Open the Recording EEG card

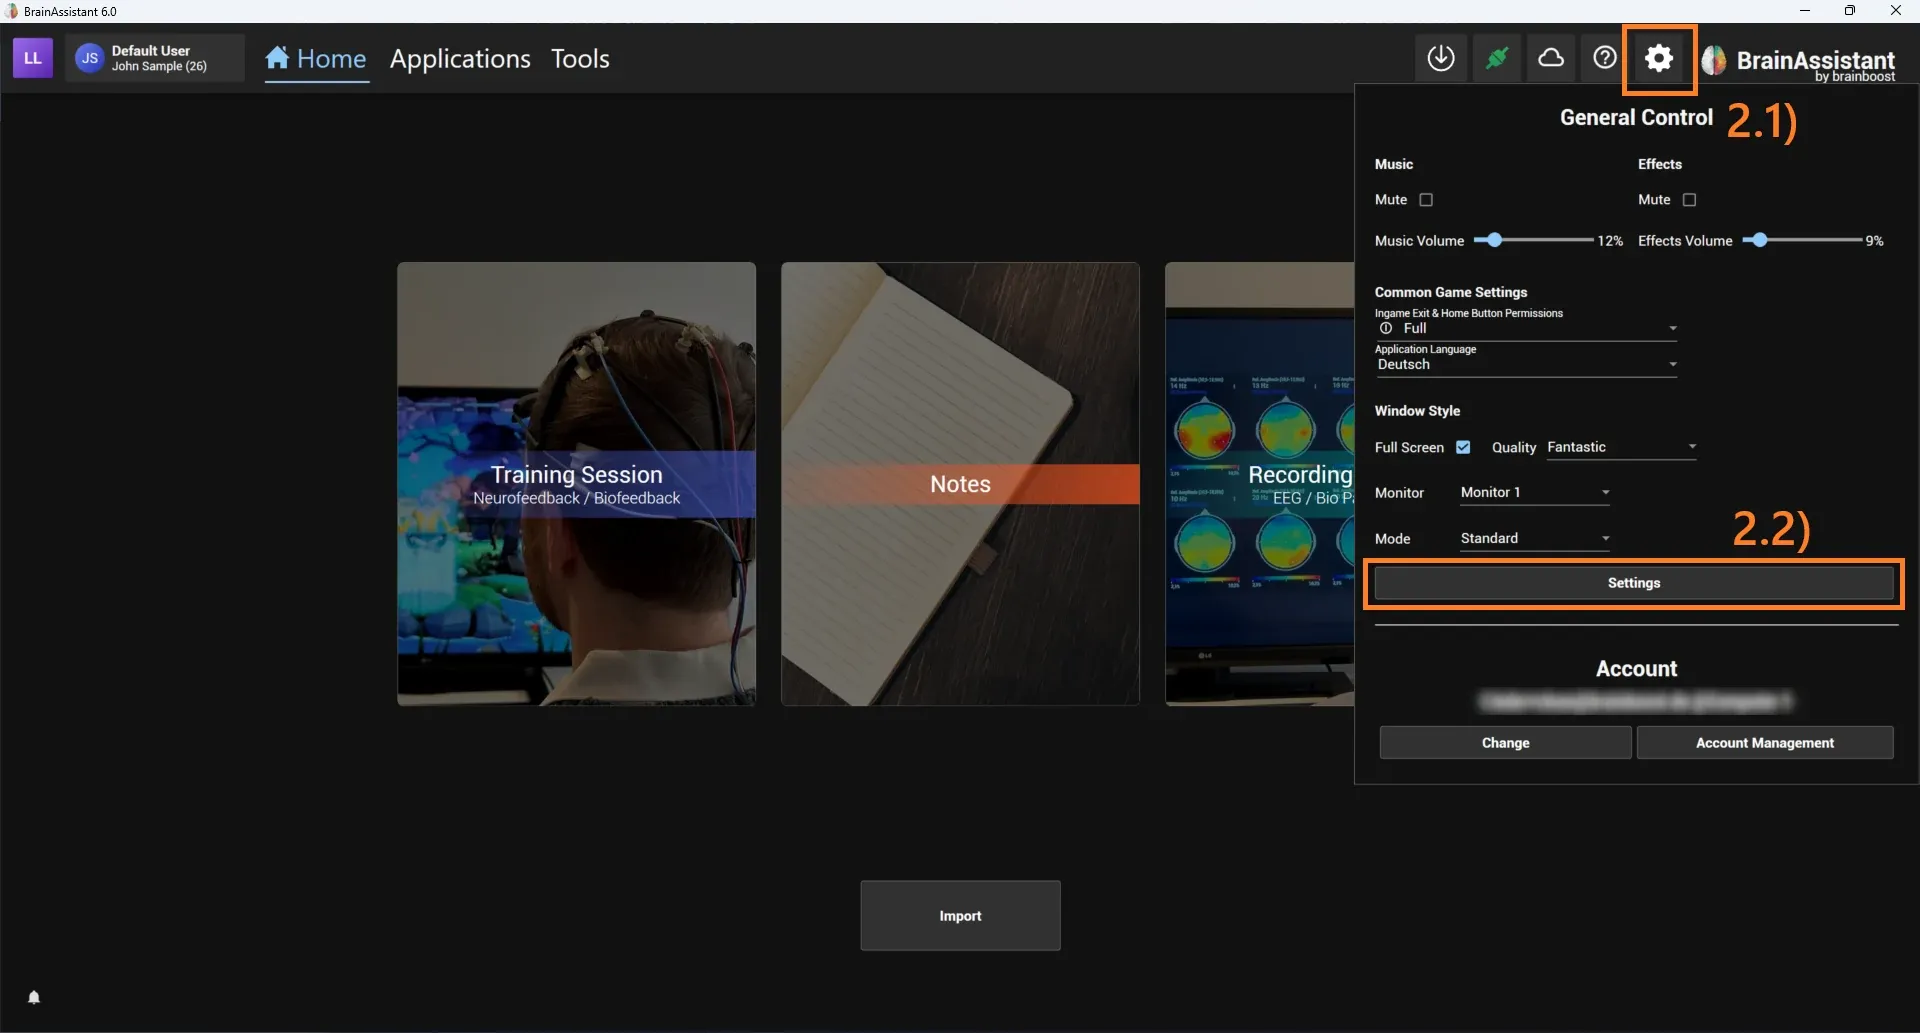pyautogui.click(x=1260, y=484)
